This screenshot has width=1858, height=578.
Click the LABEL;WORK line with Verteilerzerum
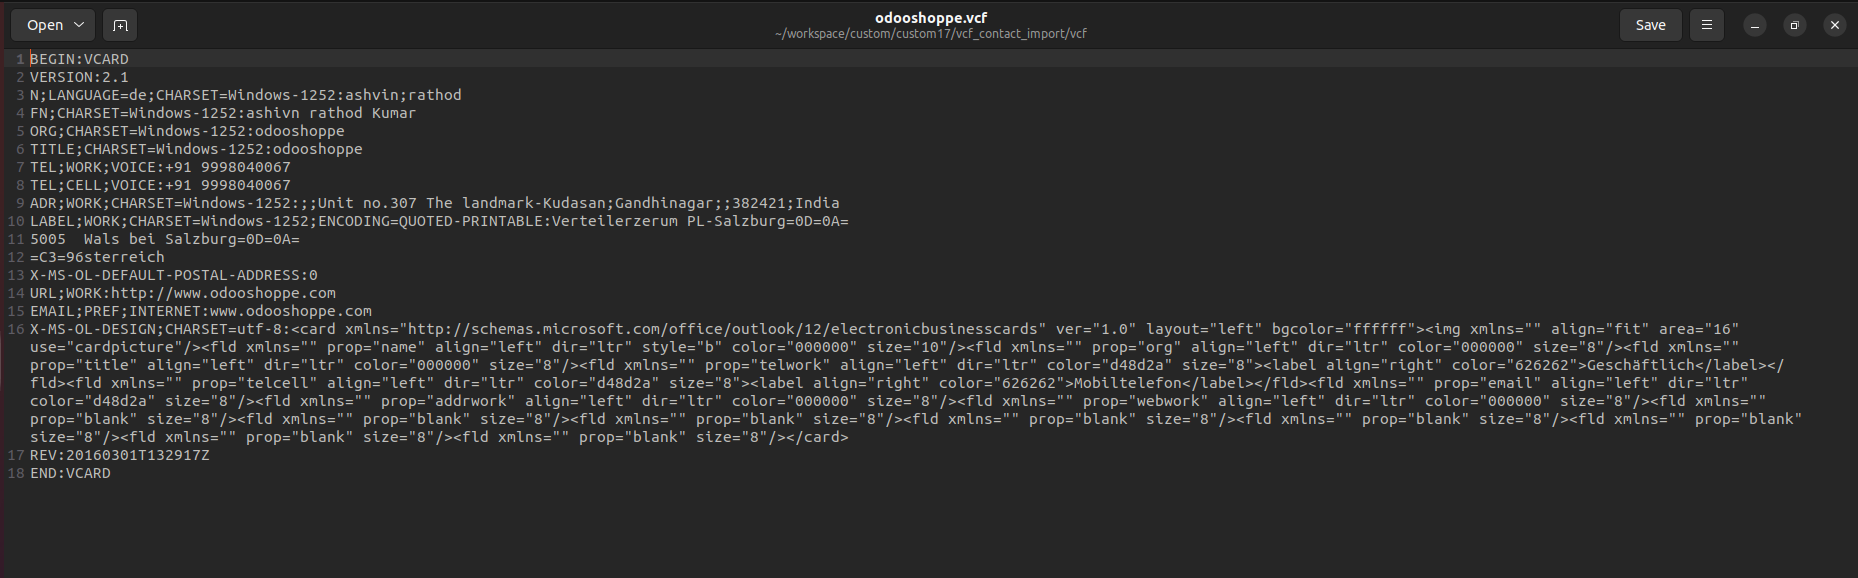[x=439, y=221]
